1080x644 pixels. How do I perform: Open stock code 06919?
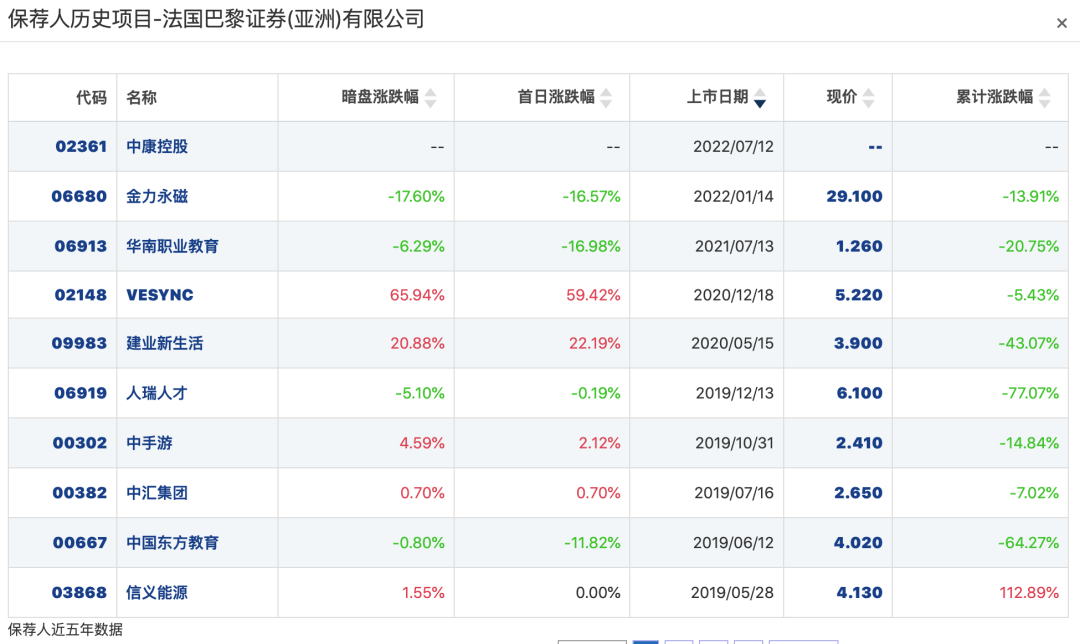81,393
